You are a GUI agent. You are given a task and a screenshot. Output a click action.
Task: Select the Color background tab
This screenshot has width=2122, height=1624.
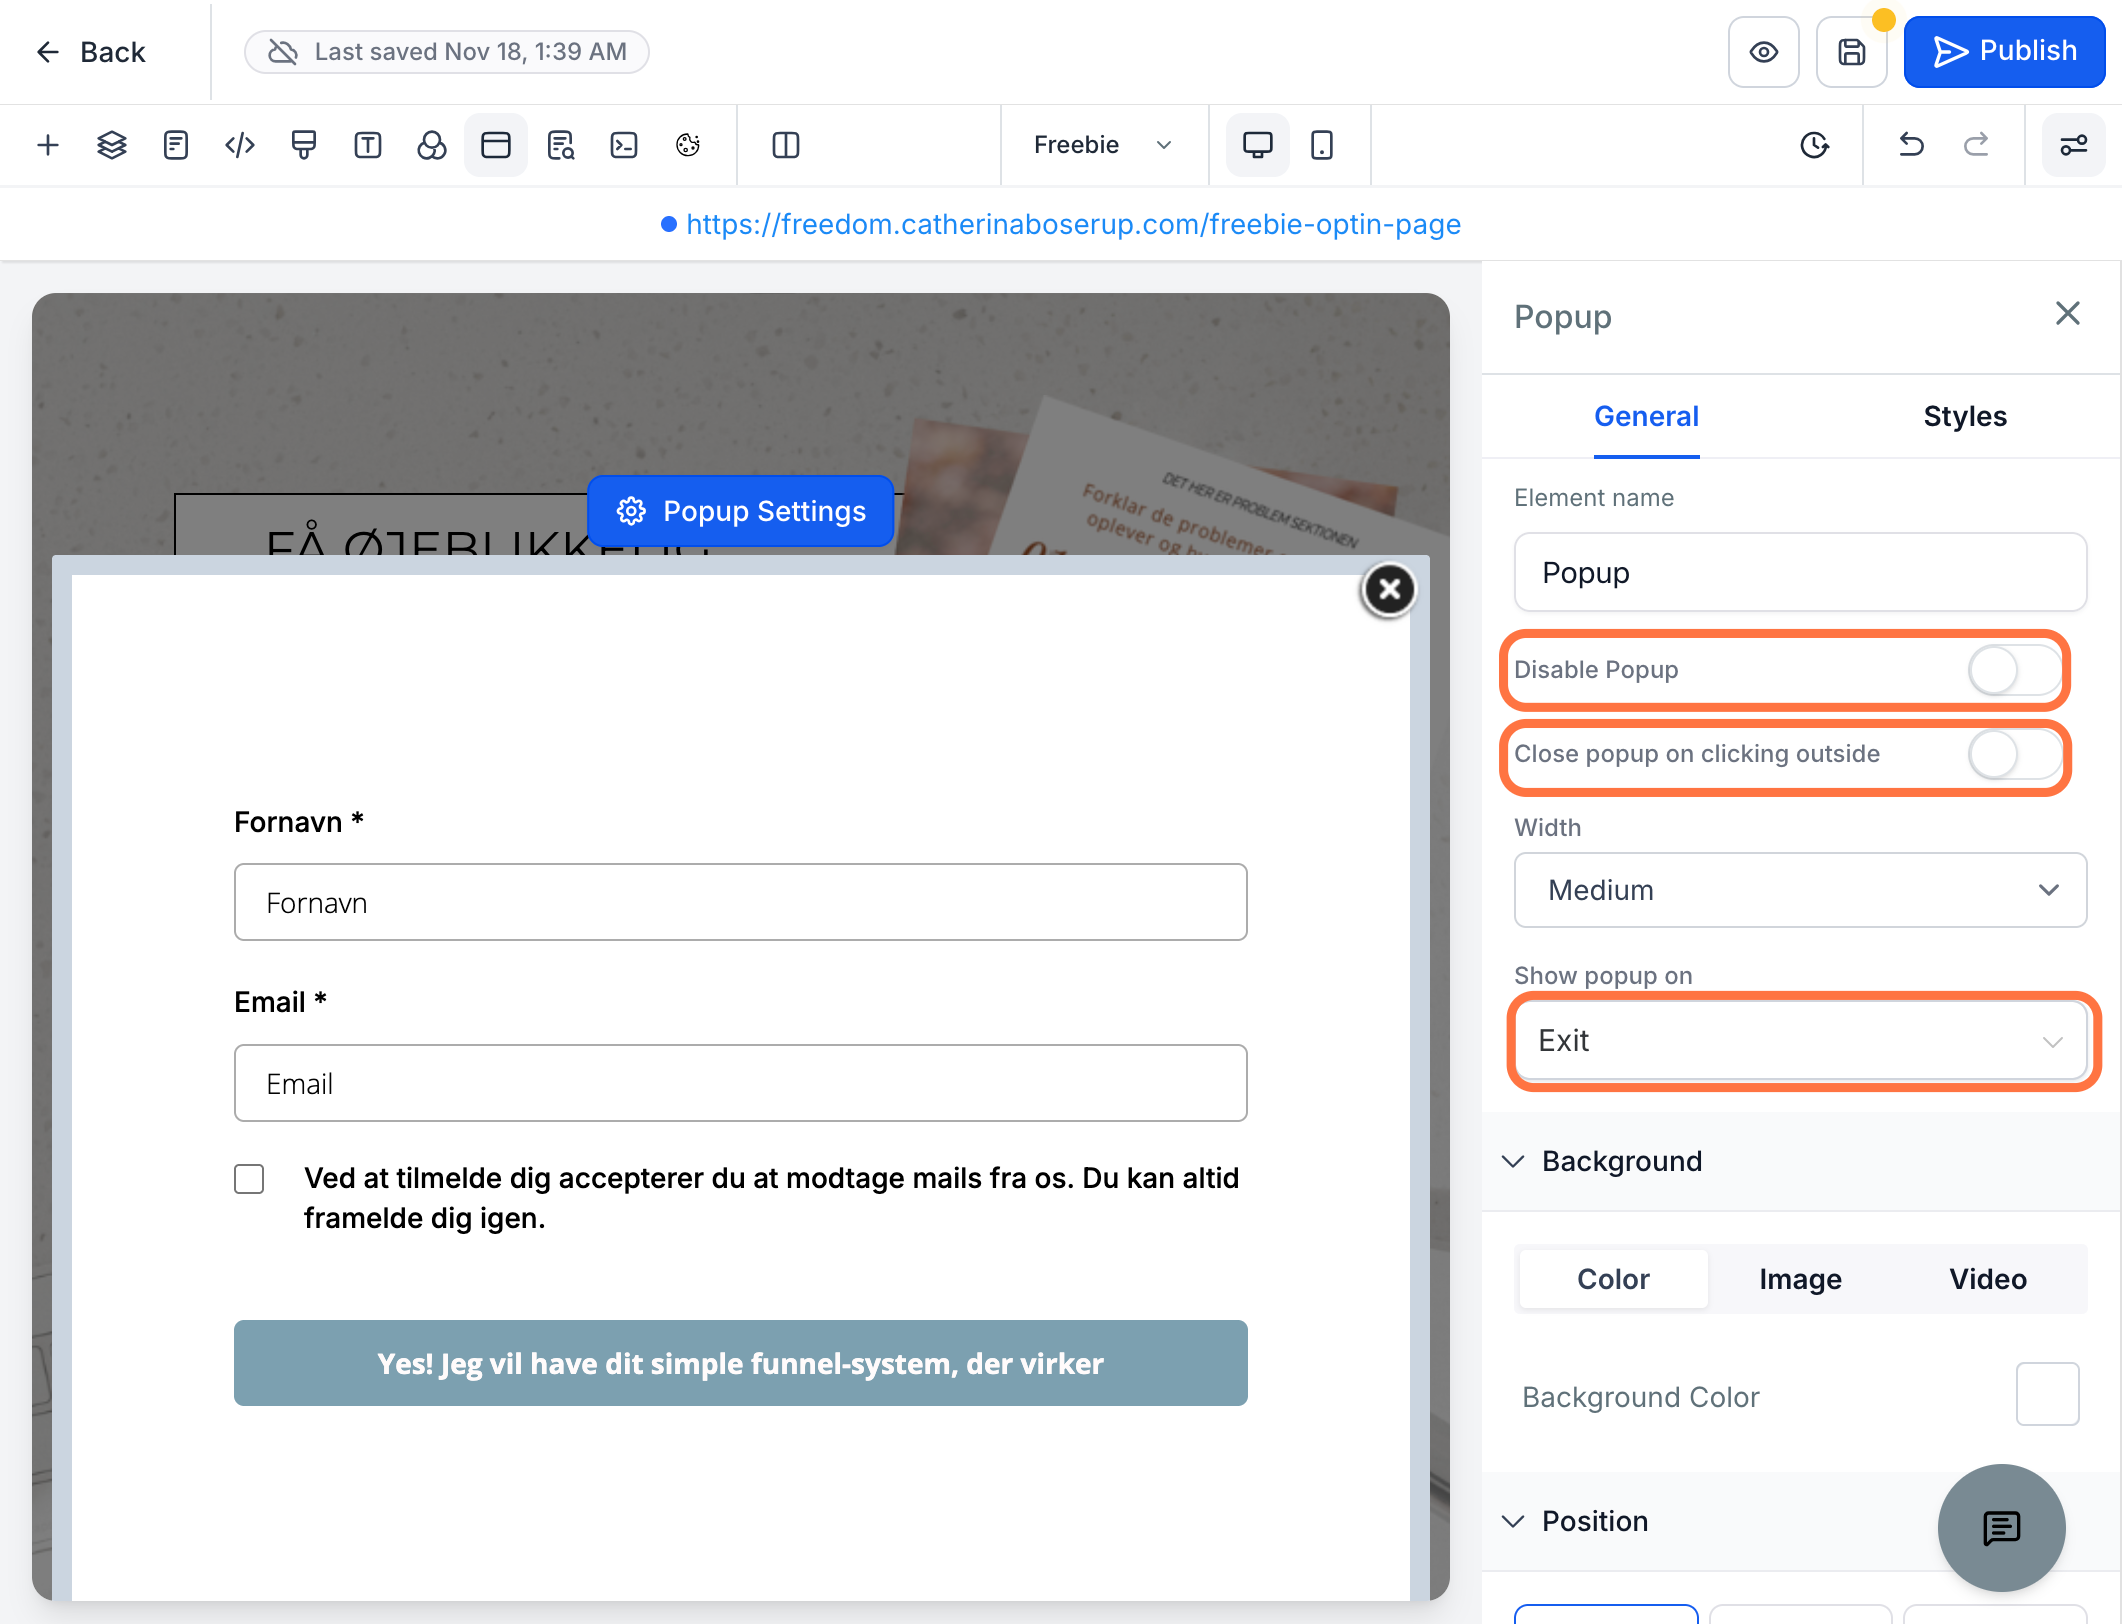point(1613,1279)
